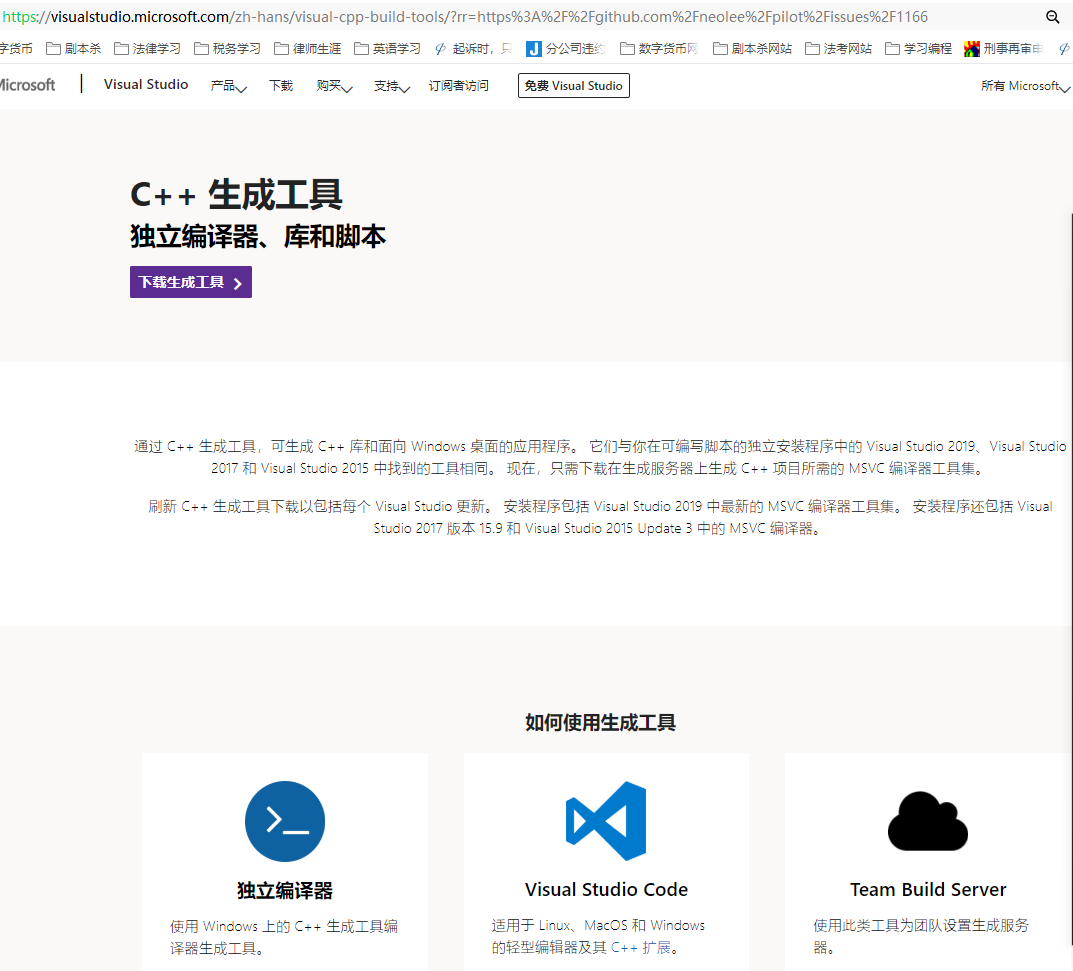Open the 法考网站 bookmark folder
The image size is (1073, 971).
pyautogui.click(x=839, y=49)
